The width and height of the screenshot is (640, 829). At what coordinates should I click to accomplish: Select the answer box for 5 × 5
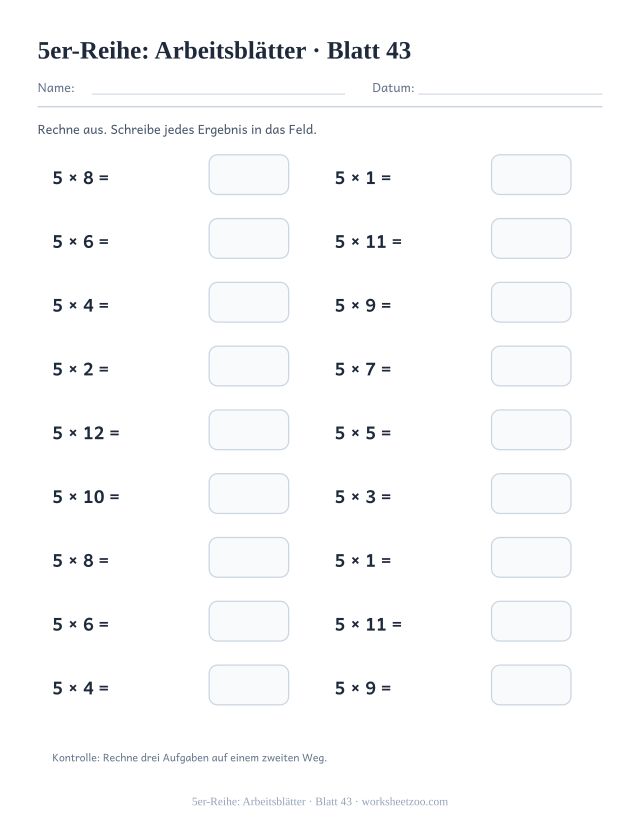pos(531,430)
